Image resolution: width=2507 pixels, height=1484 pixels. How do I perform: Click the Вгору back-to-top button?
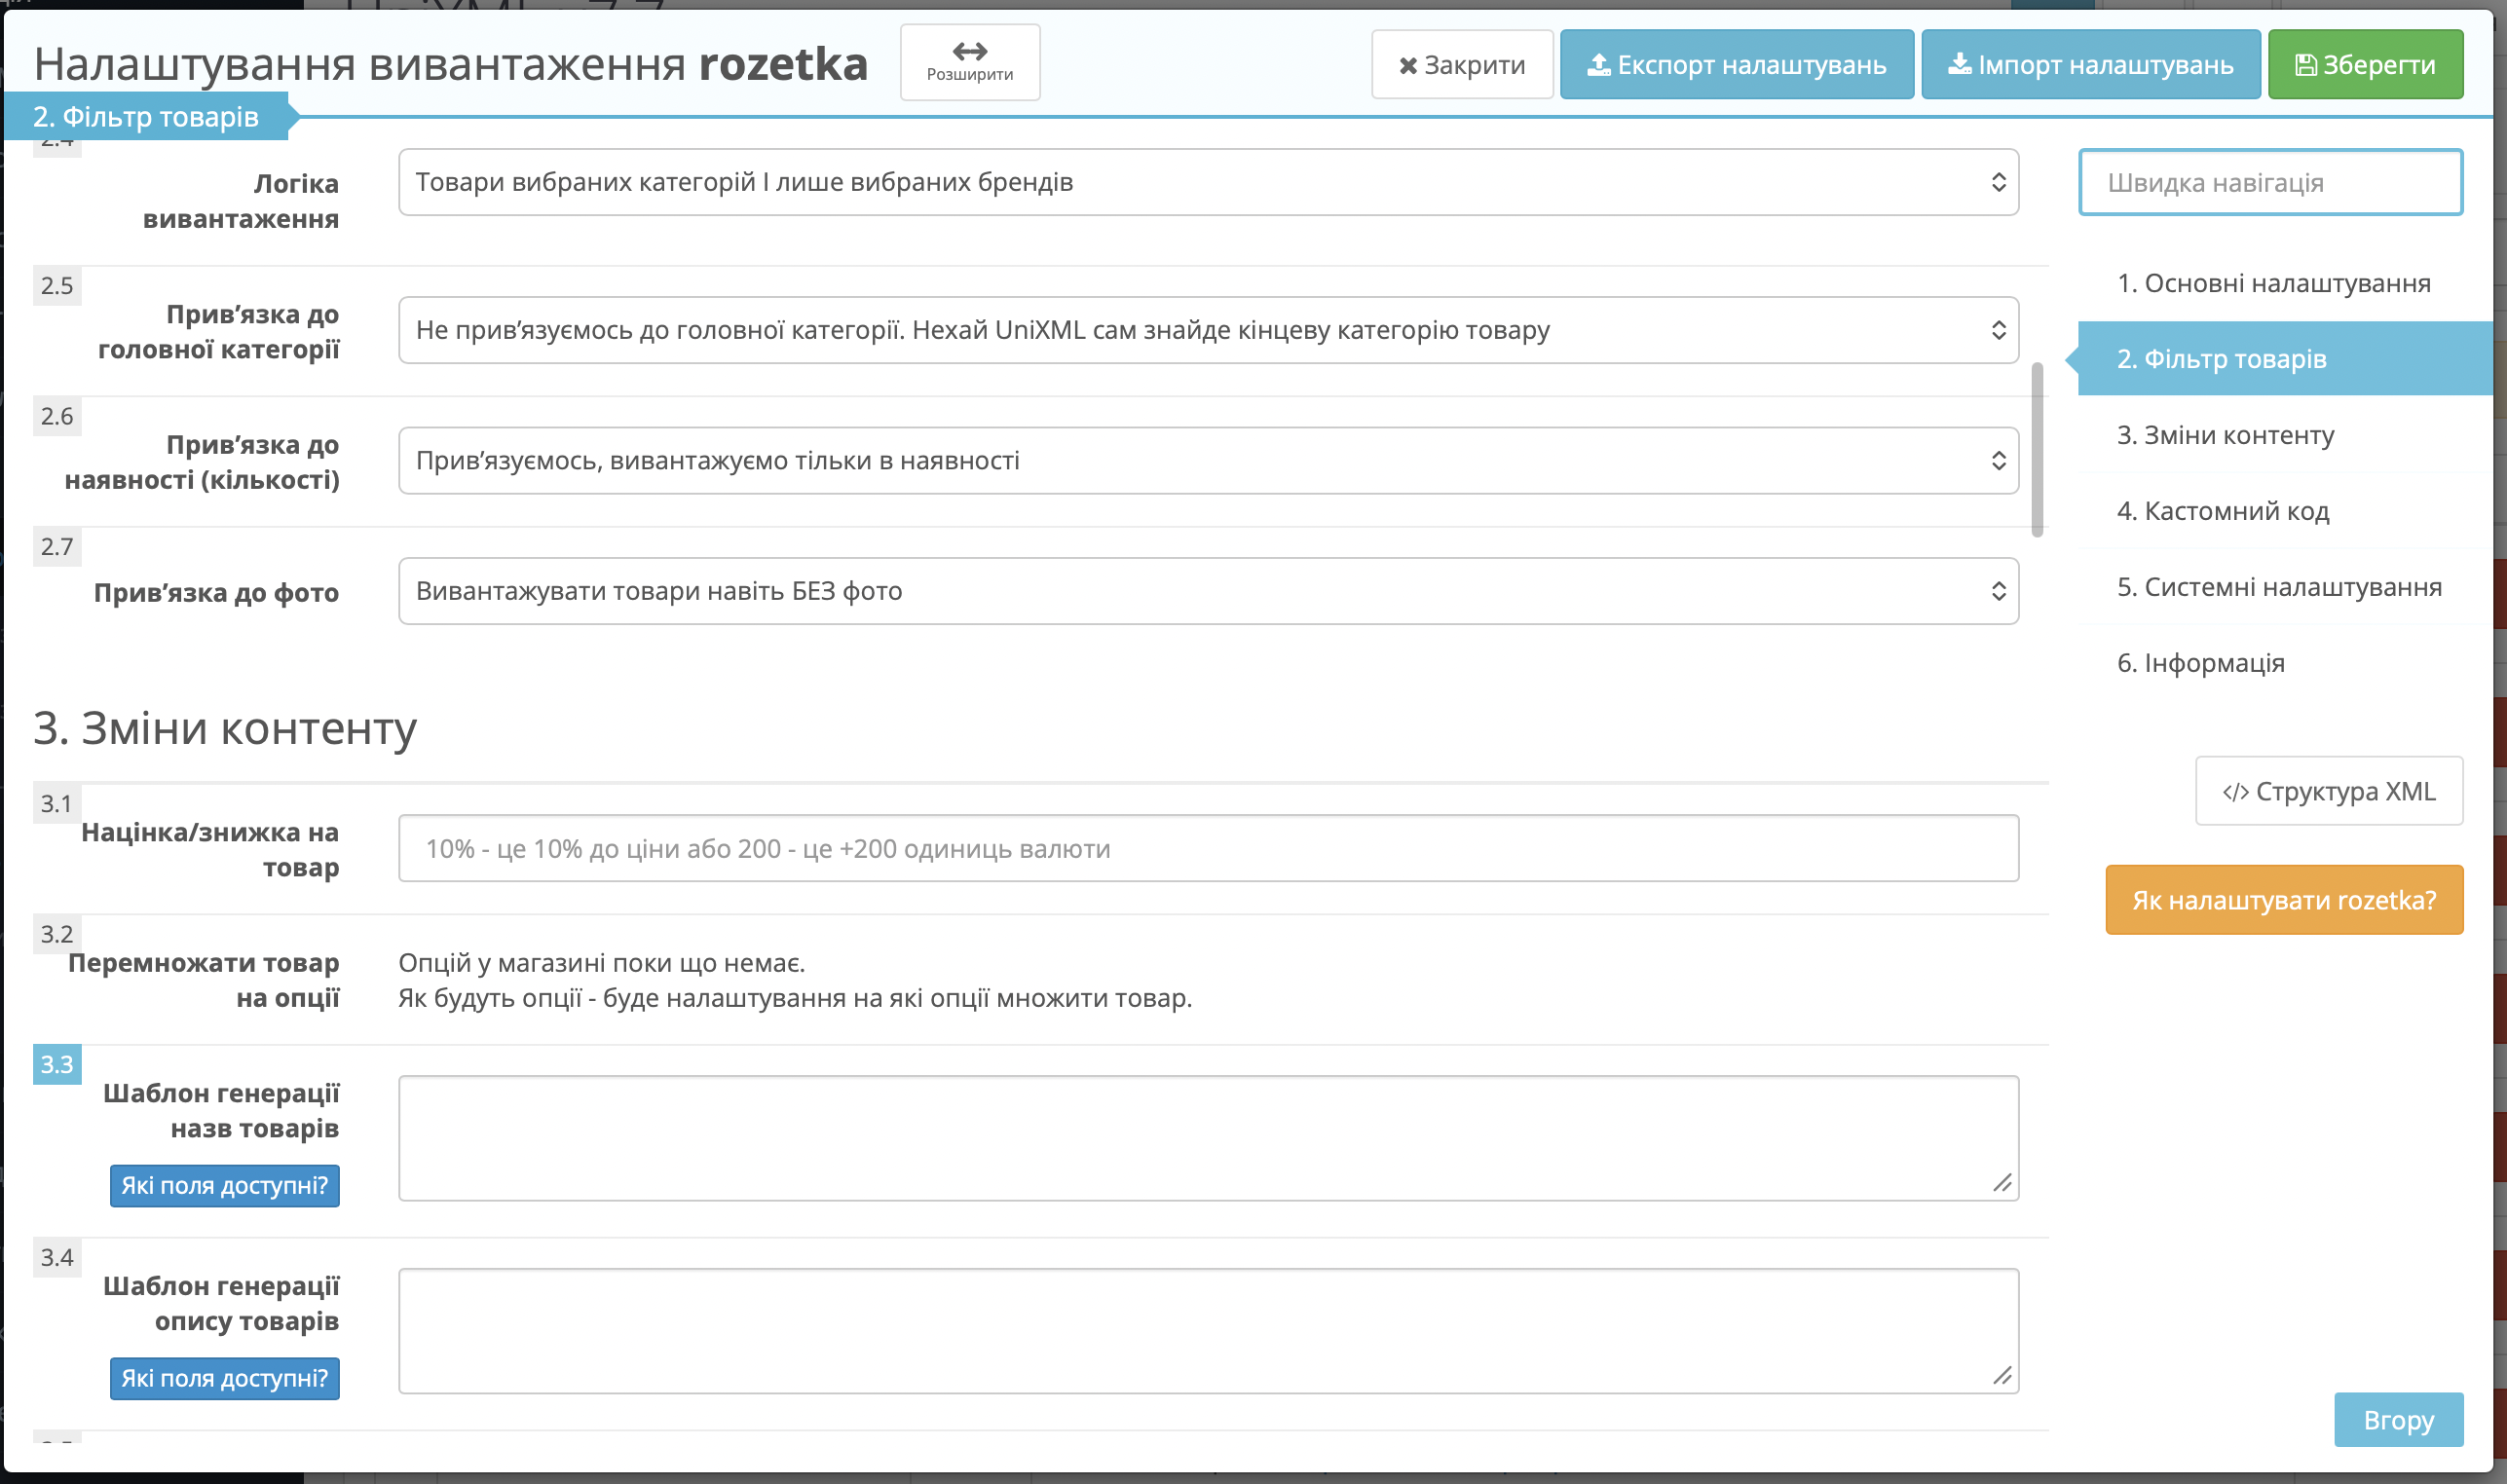pyautogui.click(x=2398, y=1420)
